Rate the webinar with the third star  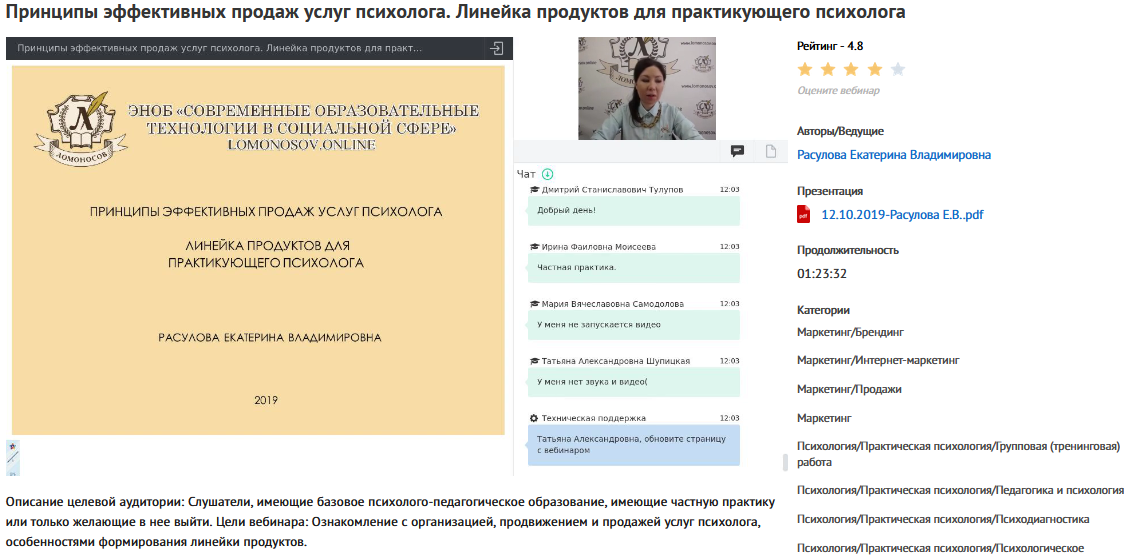pos(851,69)
